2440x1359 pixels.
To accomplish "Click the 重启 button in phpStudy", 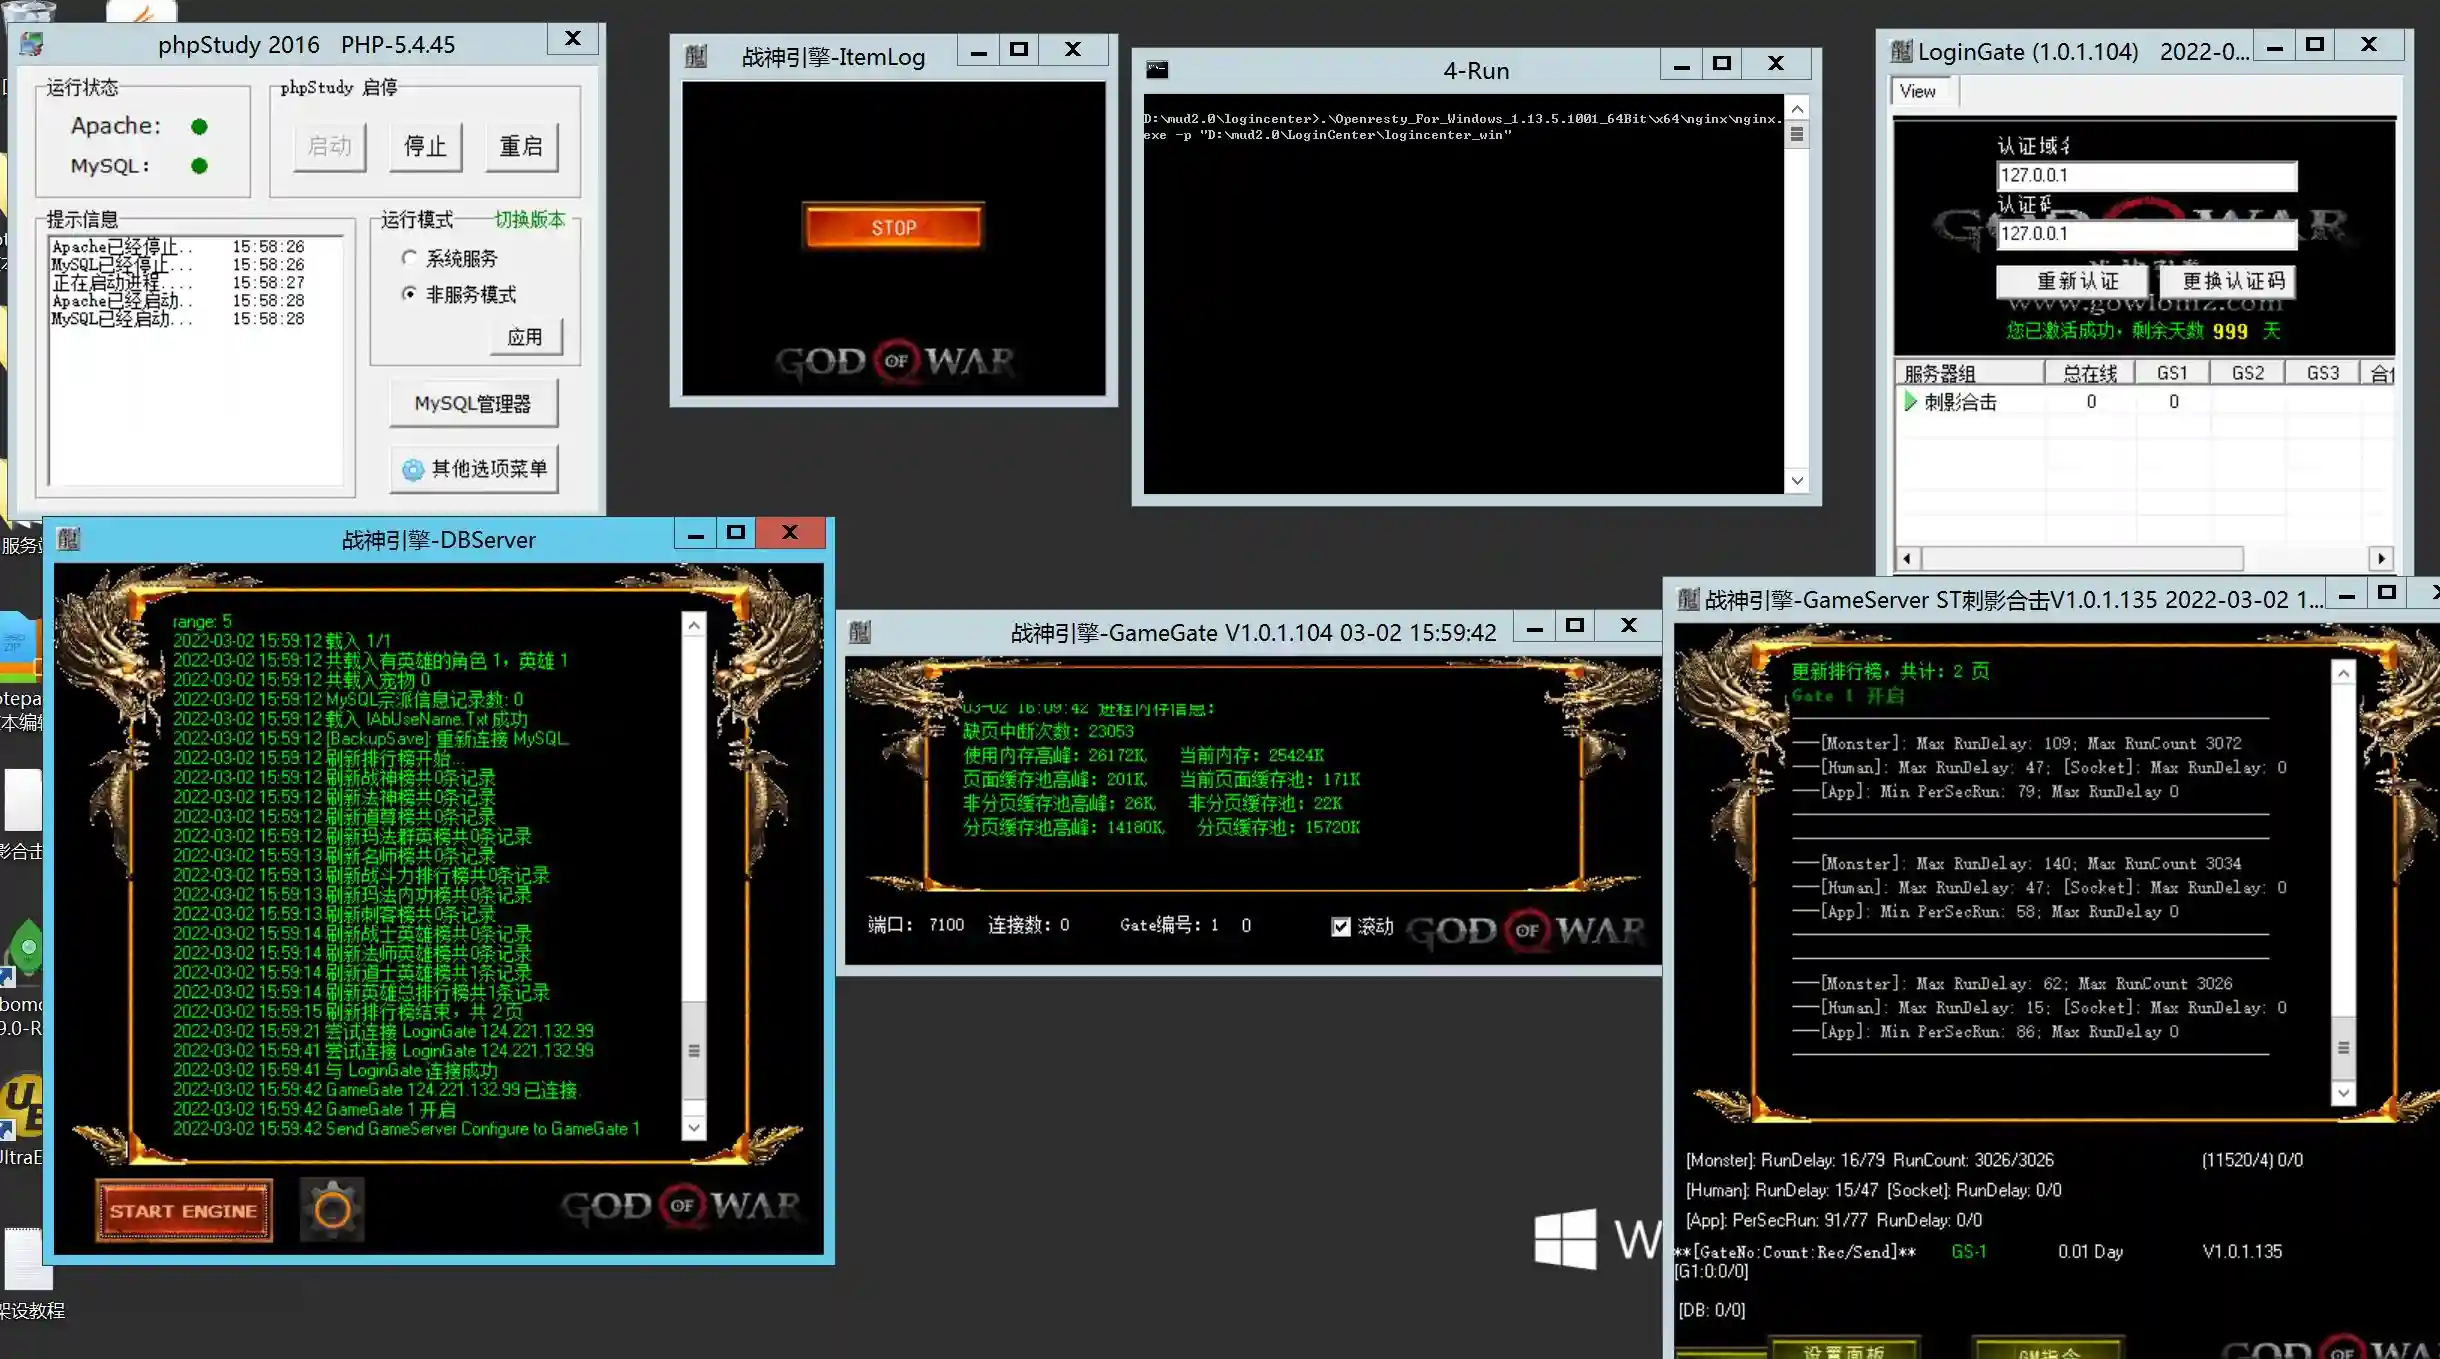I will click(x=521, y=147).
